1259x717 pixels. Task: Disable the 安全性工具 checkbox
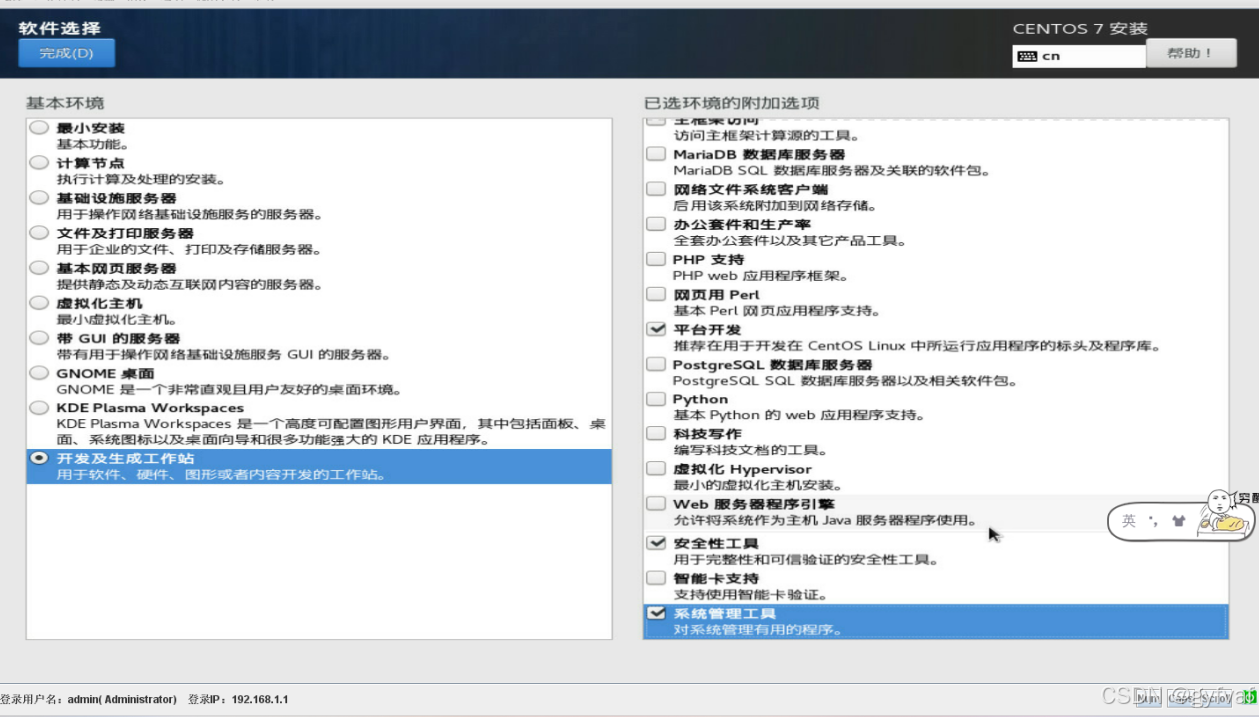click(656, 543)
